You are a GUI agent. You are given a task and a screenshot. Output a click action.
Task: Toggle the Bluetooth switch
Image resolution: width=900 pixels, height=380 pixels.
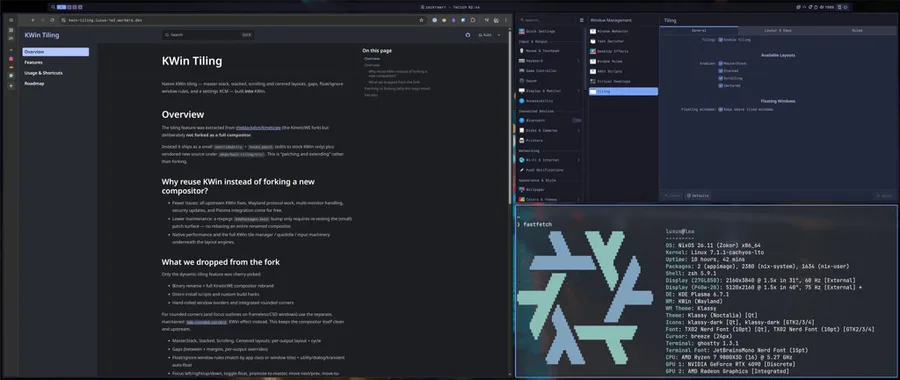(576, 121)
